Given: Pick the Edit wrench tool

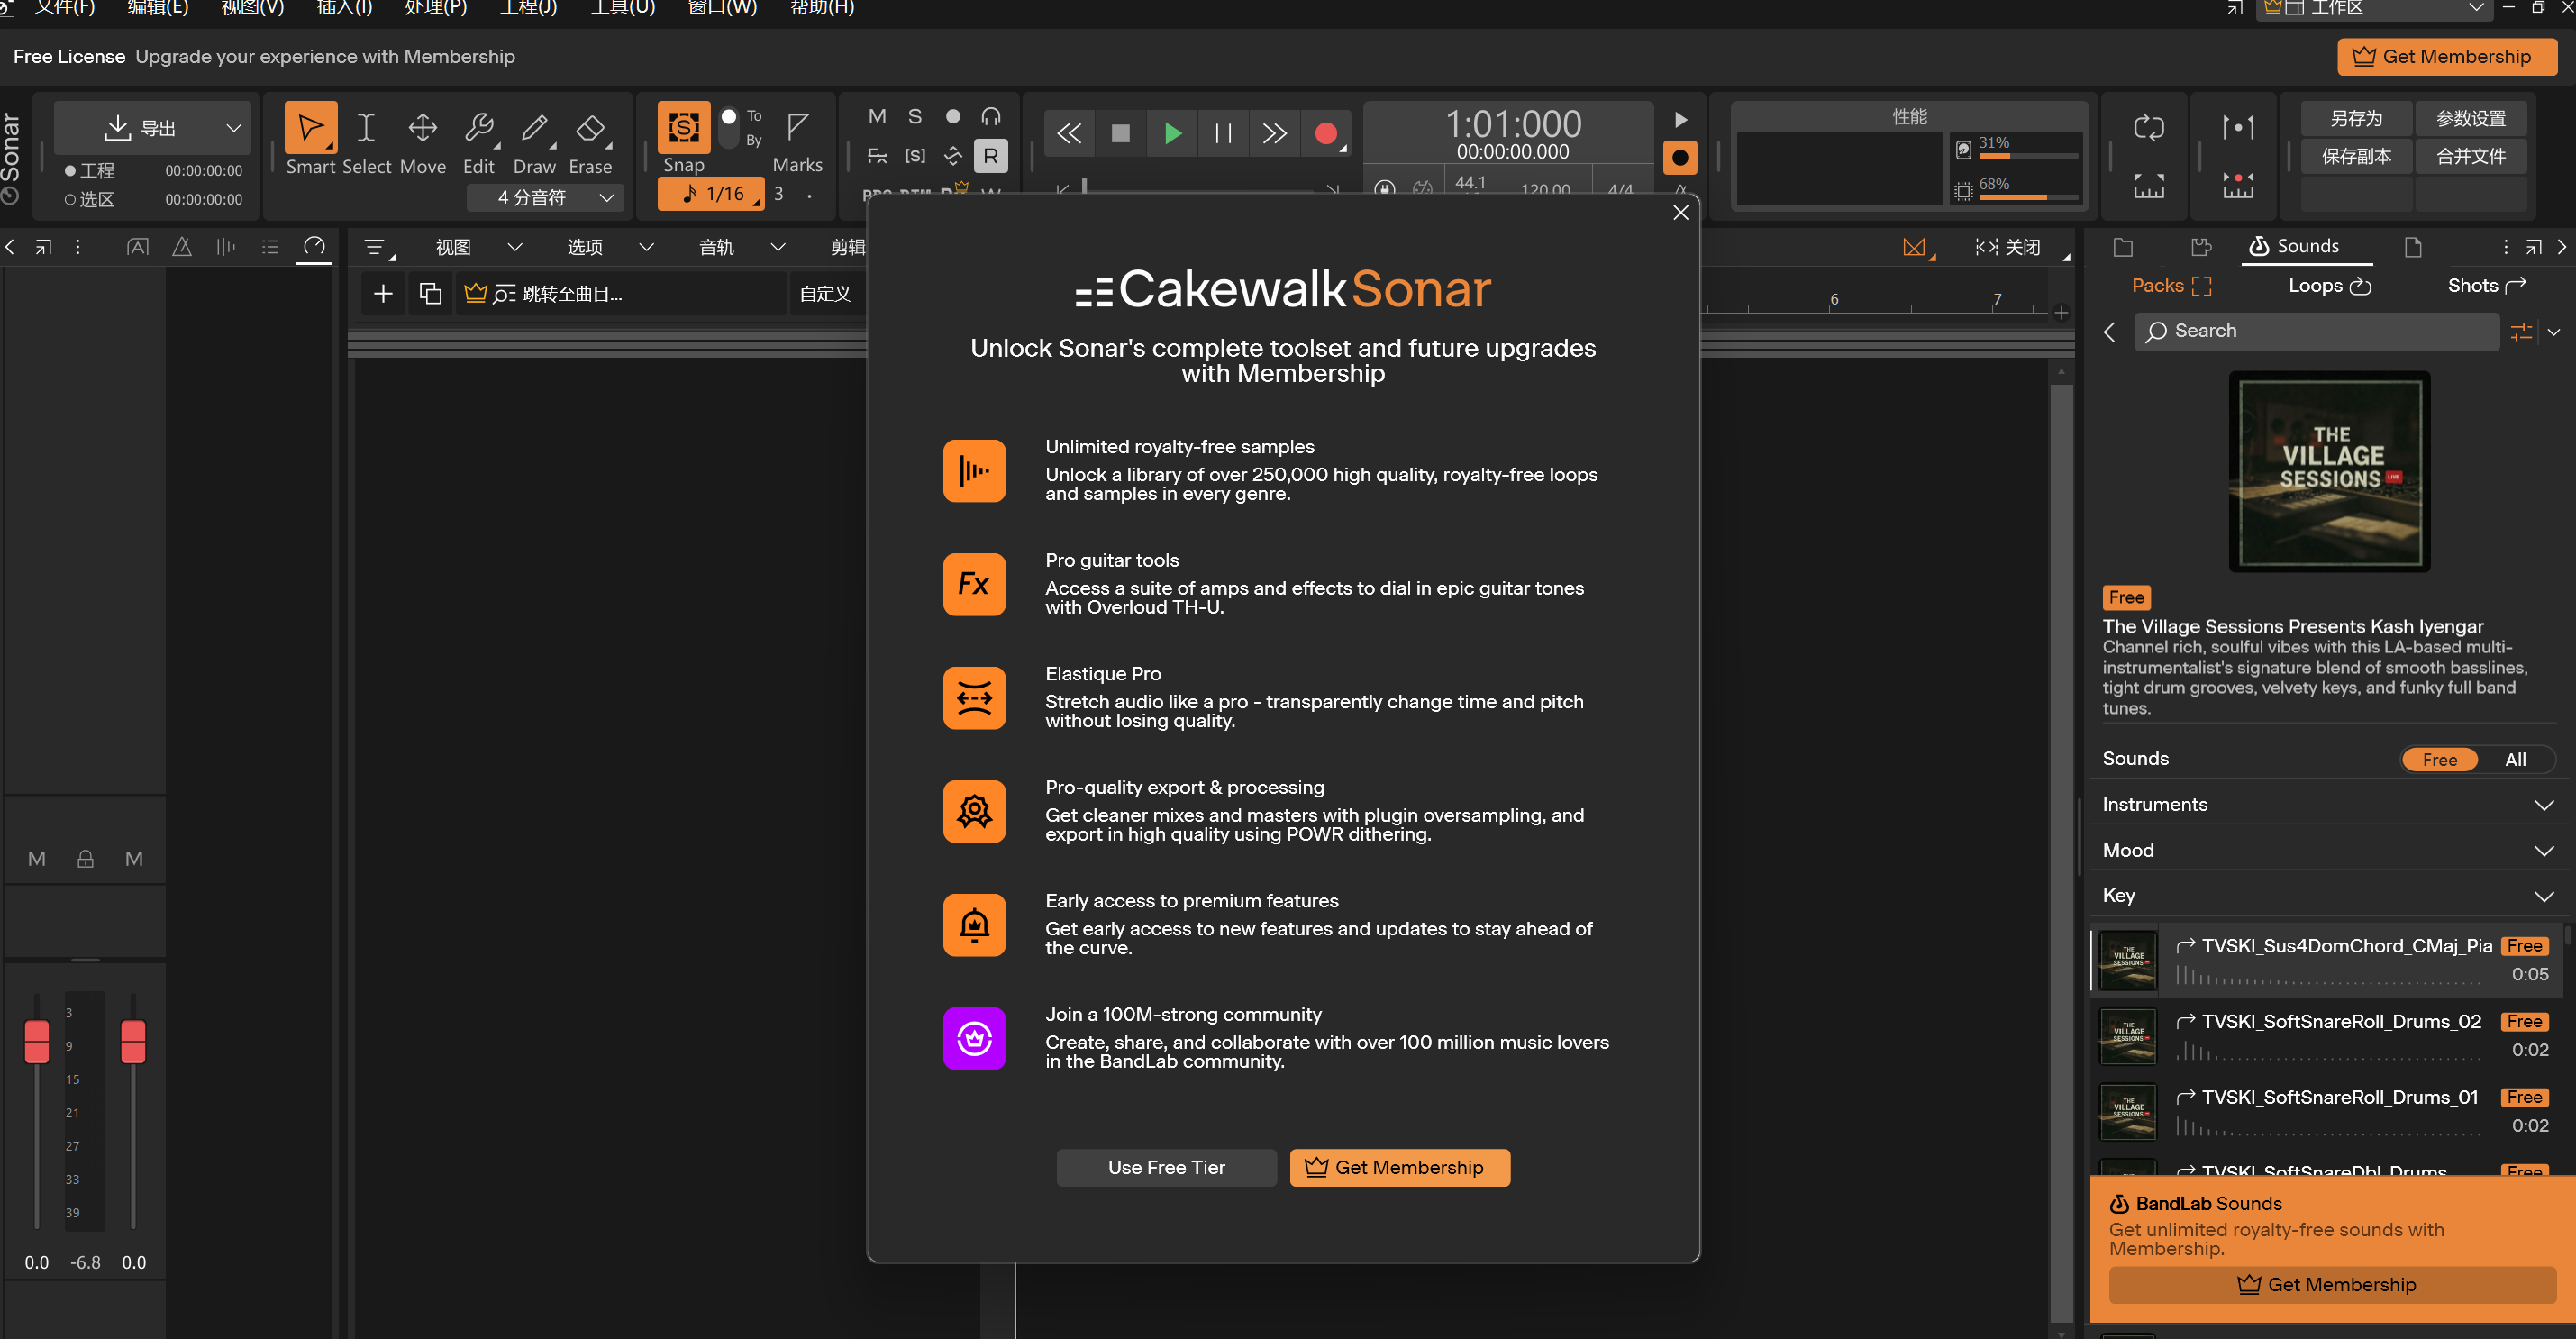Looking at the screenshot, I should click(479, 128).
